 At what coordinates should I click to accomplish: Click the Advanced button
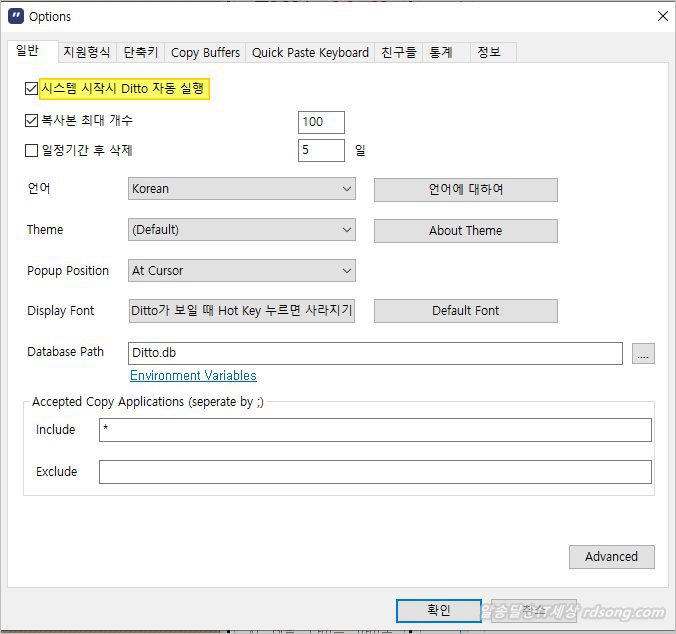[x=611, y=557]
